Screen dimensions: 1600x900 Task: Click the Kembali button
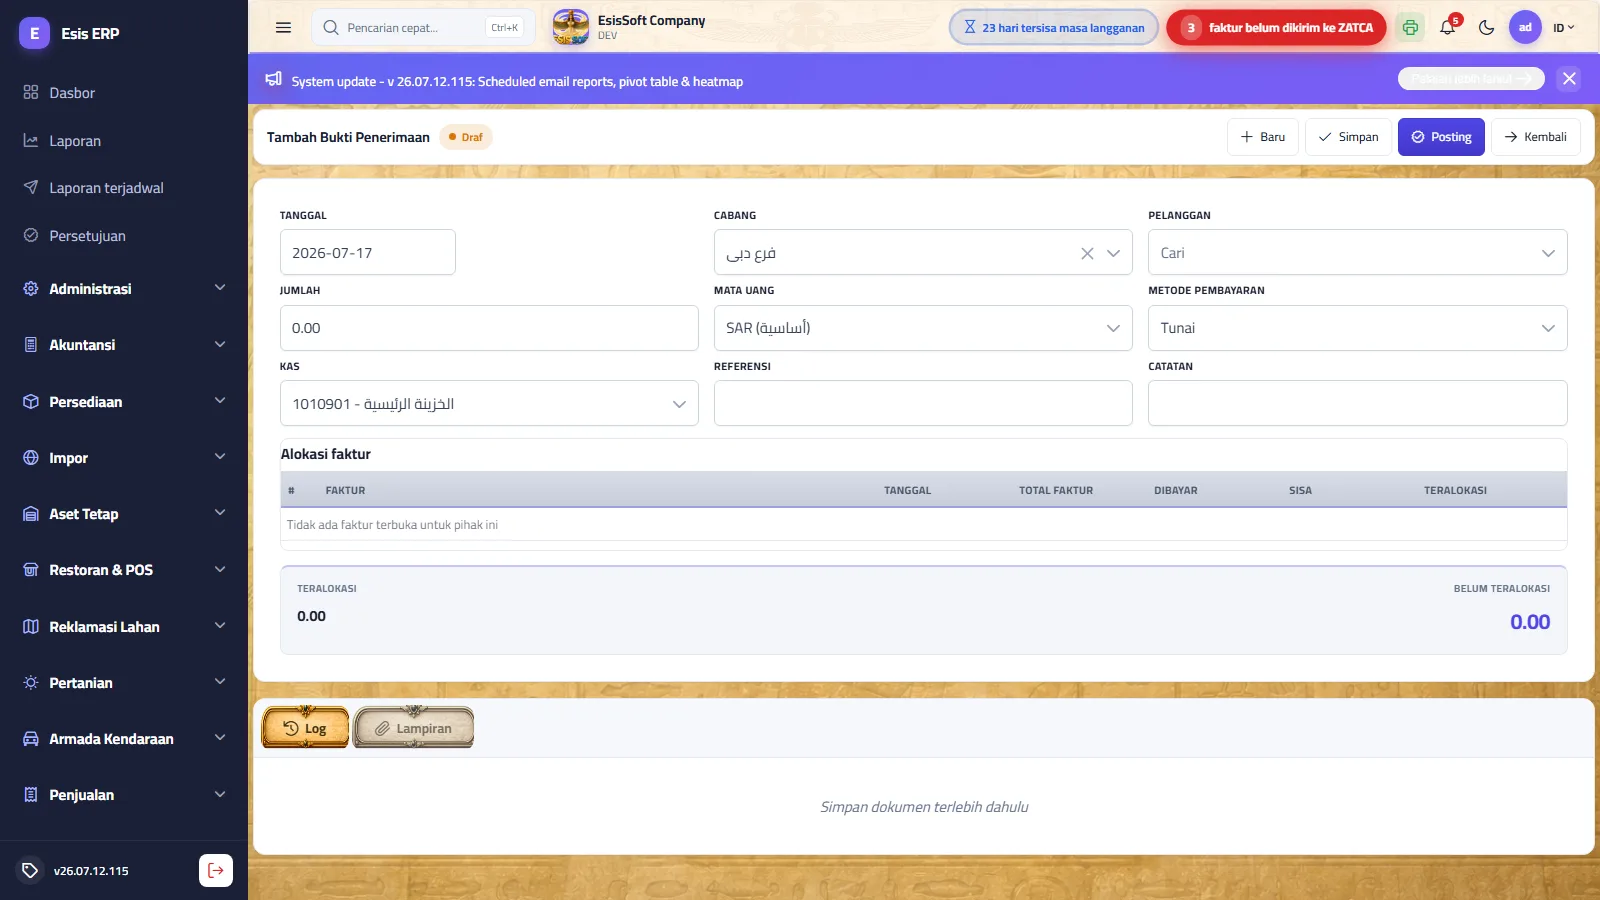pos(1536,137)
